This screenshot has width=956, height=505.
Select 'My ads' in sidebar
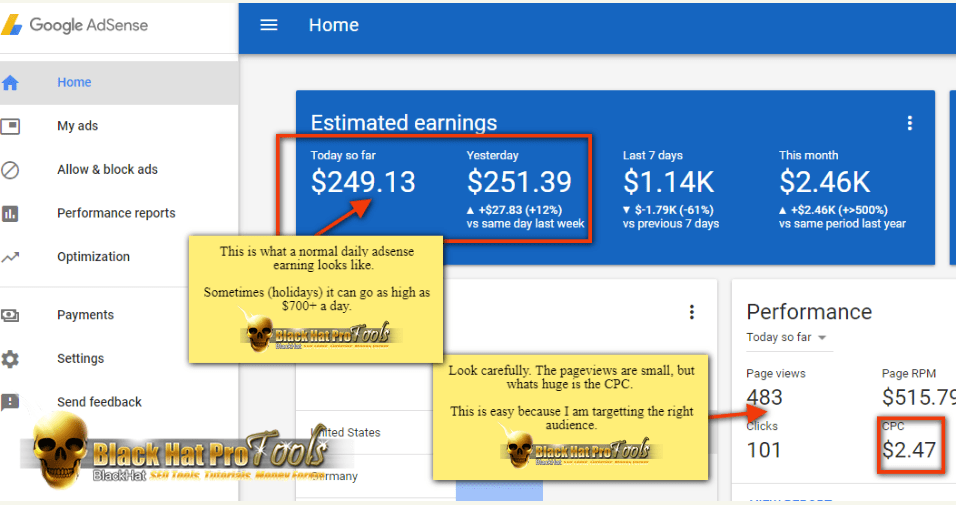pos(77,126)
